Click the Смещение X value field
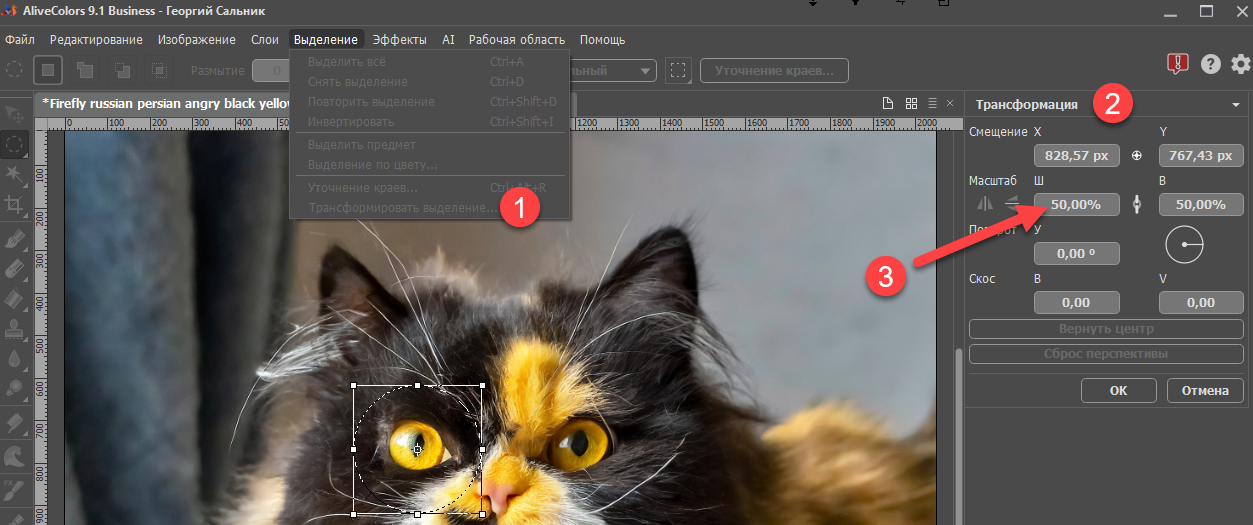This screenshot has width=1253, height=525. (x=1076, y=155)
